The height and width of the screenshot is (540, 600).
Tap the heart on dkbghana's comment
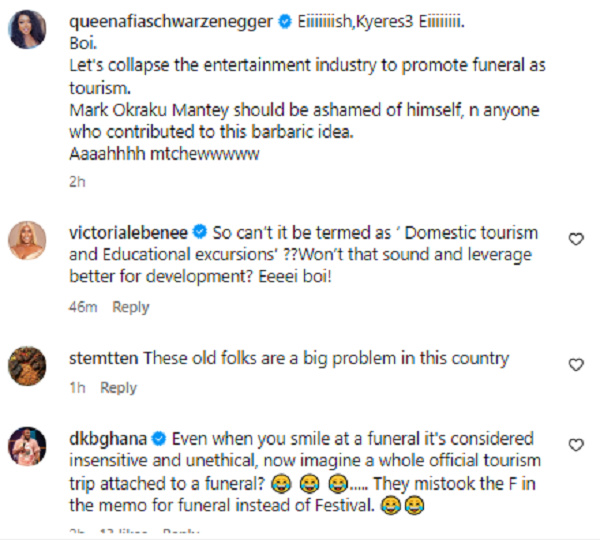(575, 445)
